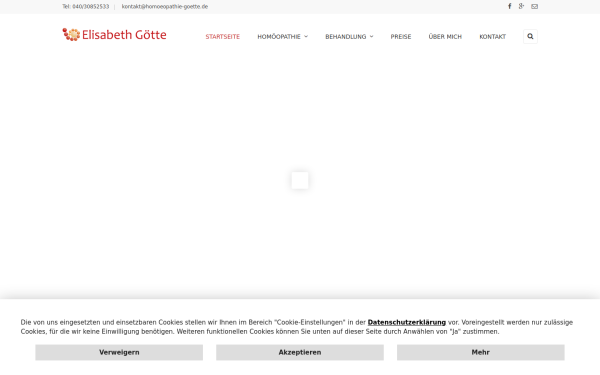Open the Google Plus social icon
This screenshot has width=600, height=375.
click(521, 6)
